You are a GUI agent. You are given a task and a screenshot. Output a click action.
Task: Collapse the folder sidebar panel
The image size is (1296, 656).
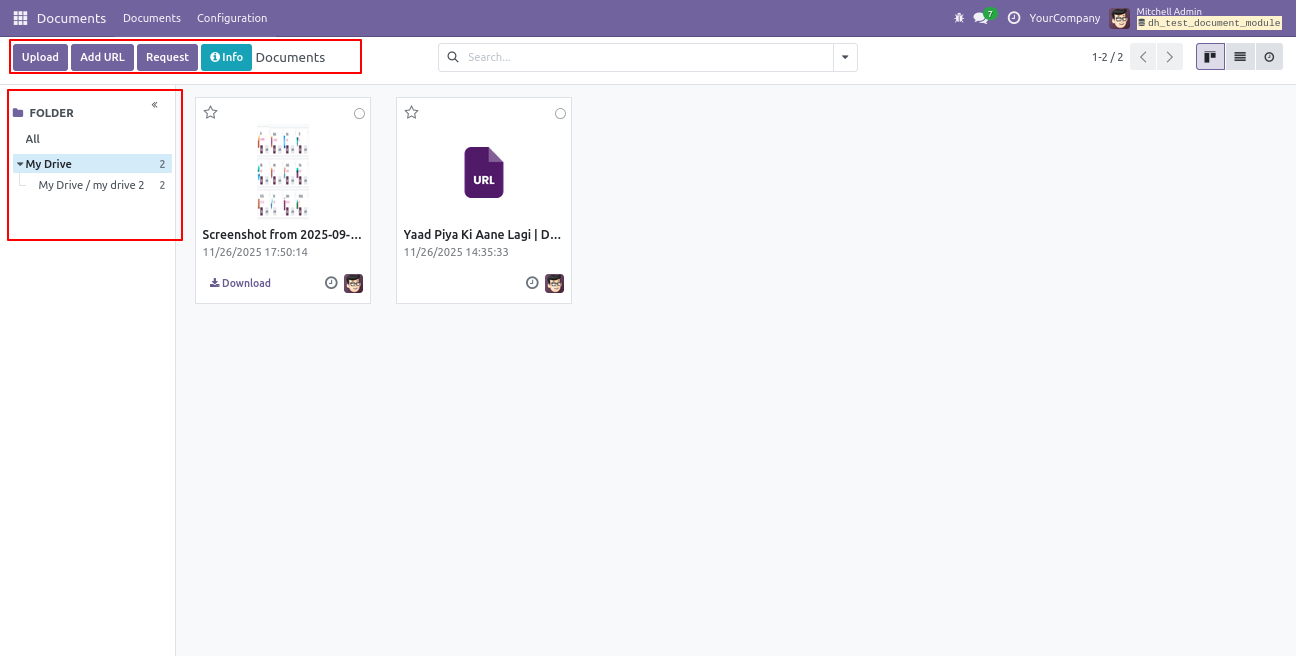[155, 105]
